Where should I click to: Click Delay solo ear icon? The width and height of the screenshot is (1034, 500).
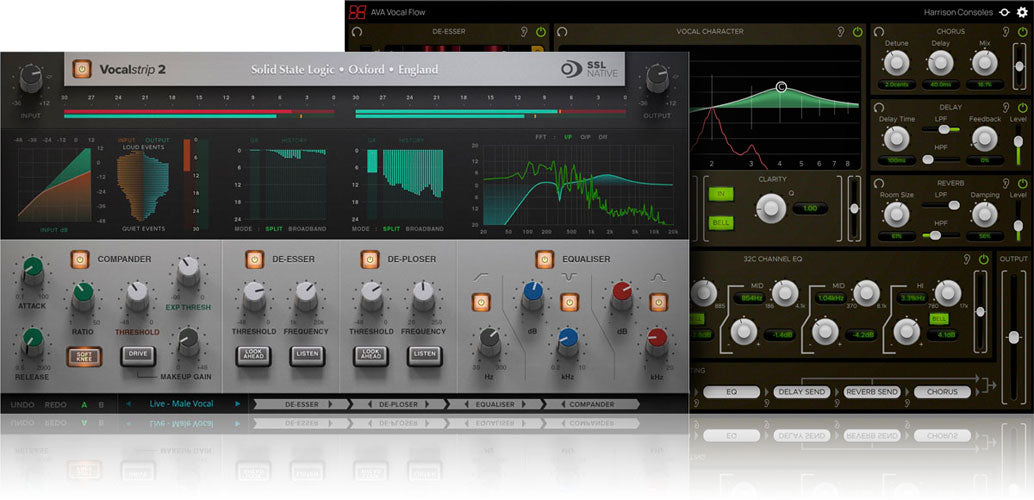tap(1007, 107)
